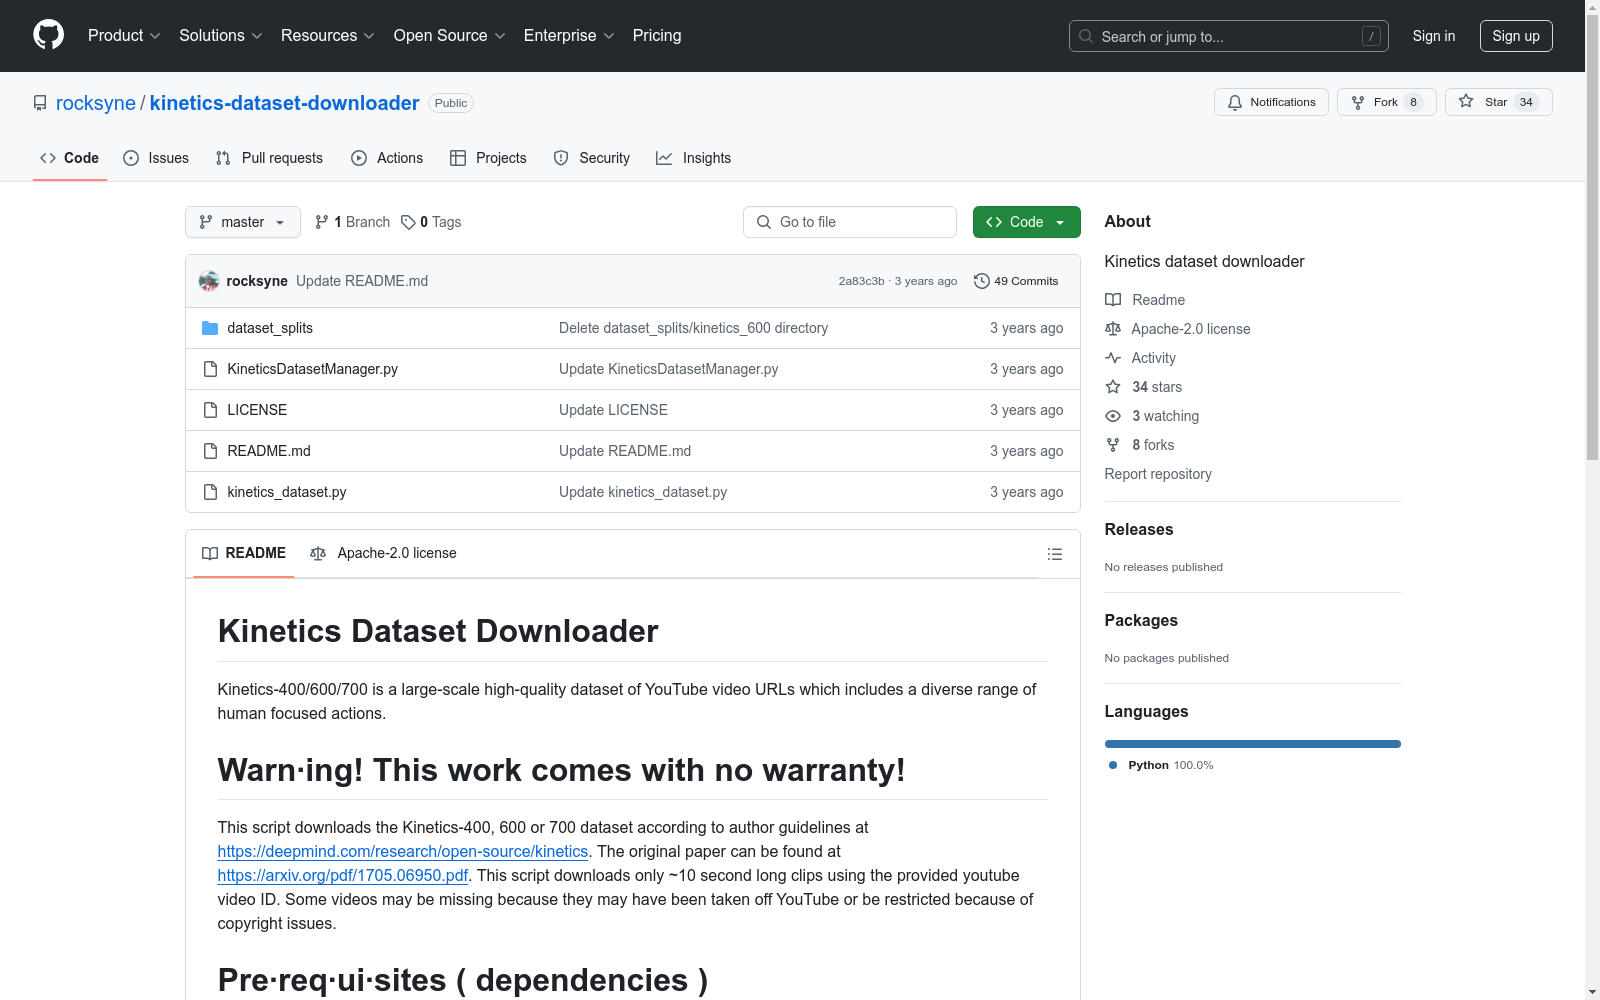This screenshot has height=1000, width=1600.
Task: Fork the kinetics-dataset-downloader repository
Action: click(x=1385, y=102)
